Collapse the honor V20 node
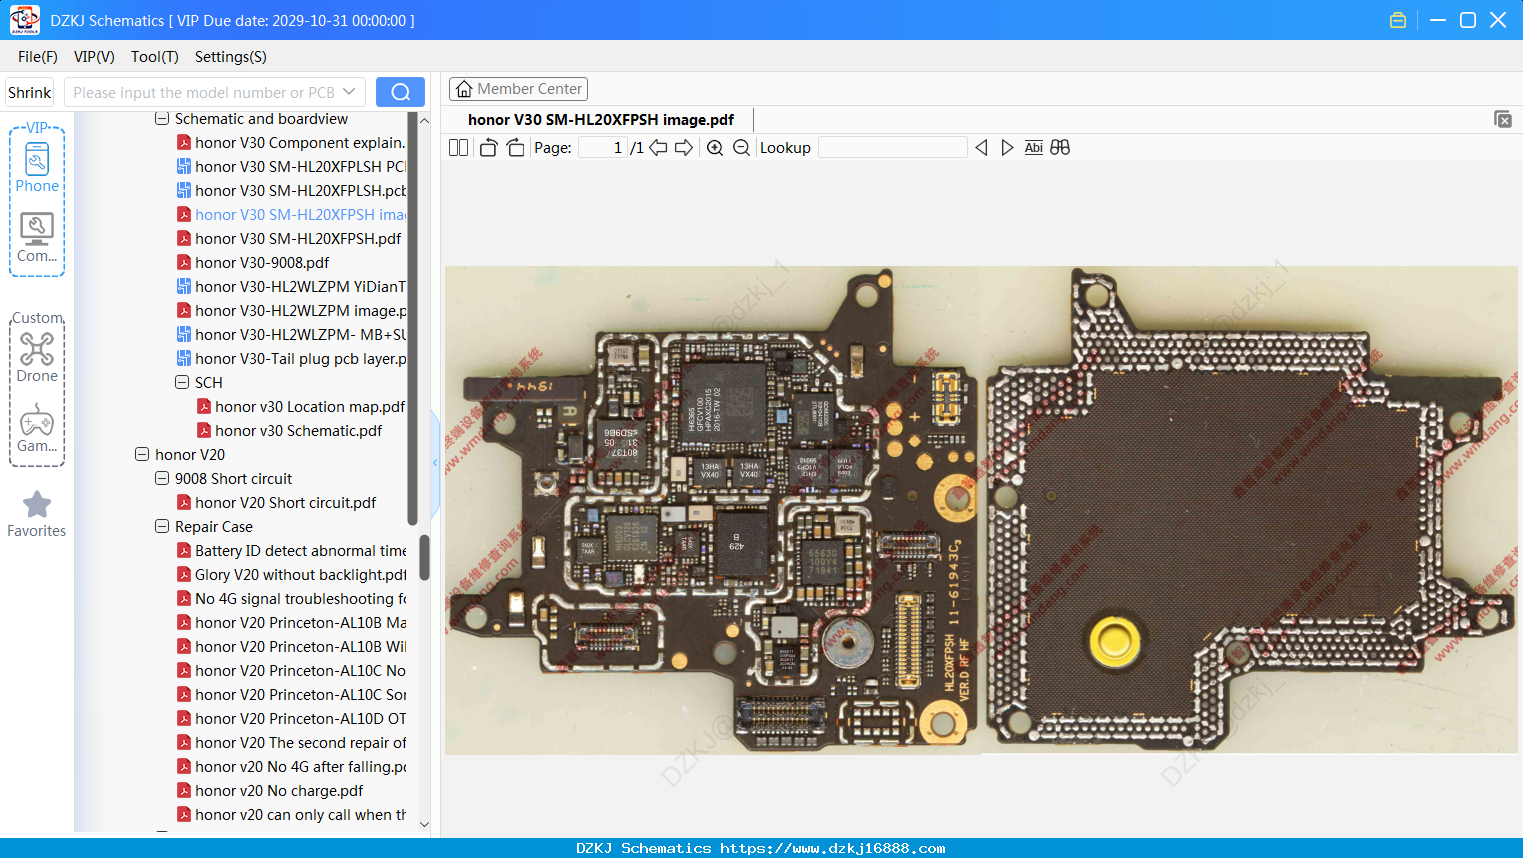Screen dimensions: 1523x858 tap(142, 455)
